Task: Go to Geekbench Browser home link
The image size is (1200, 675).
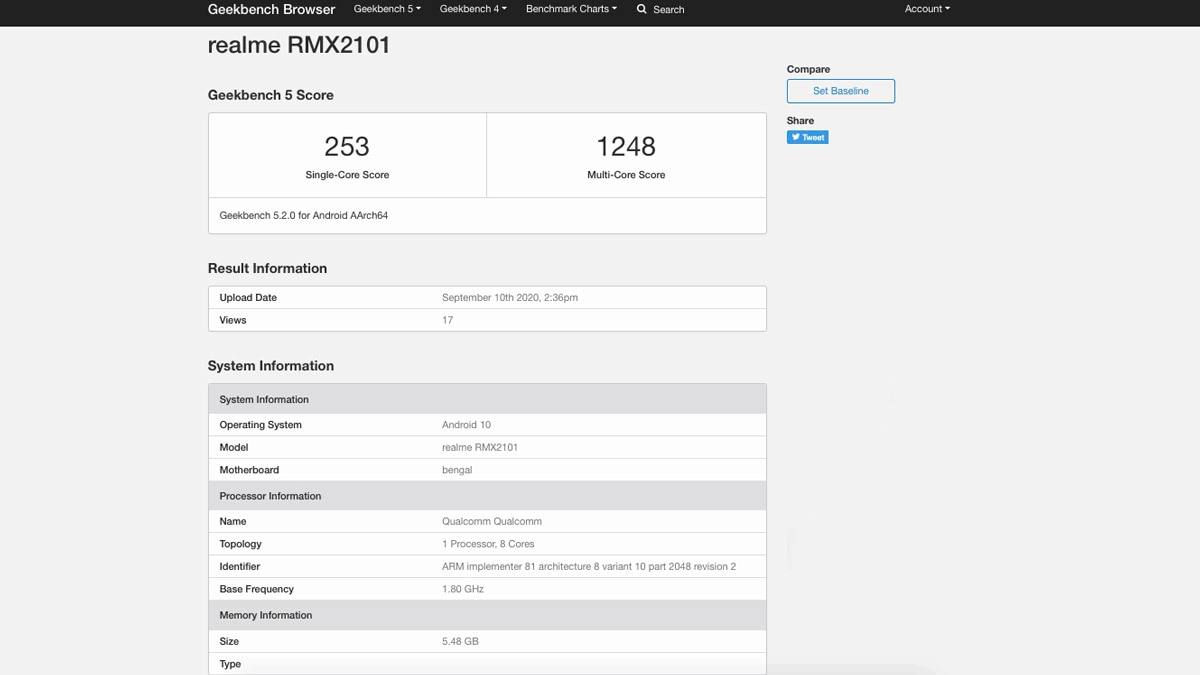Action: [x=271, y=9]
